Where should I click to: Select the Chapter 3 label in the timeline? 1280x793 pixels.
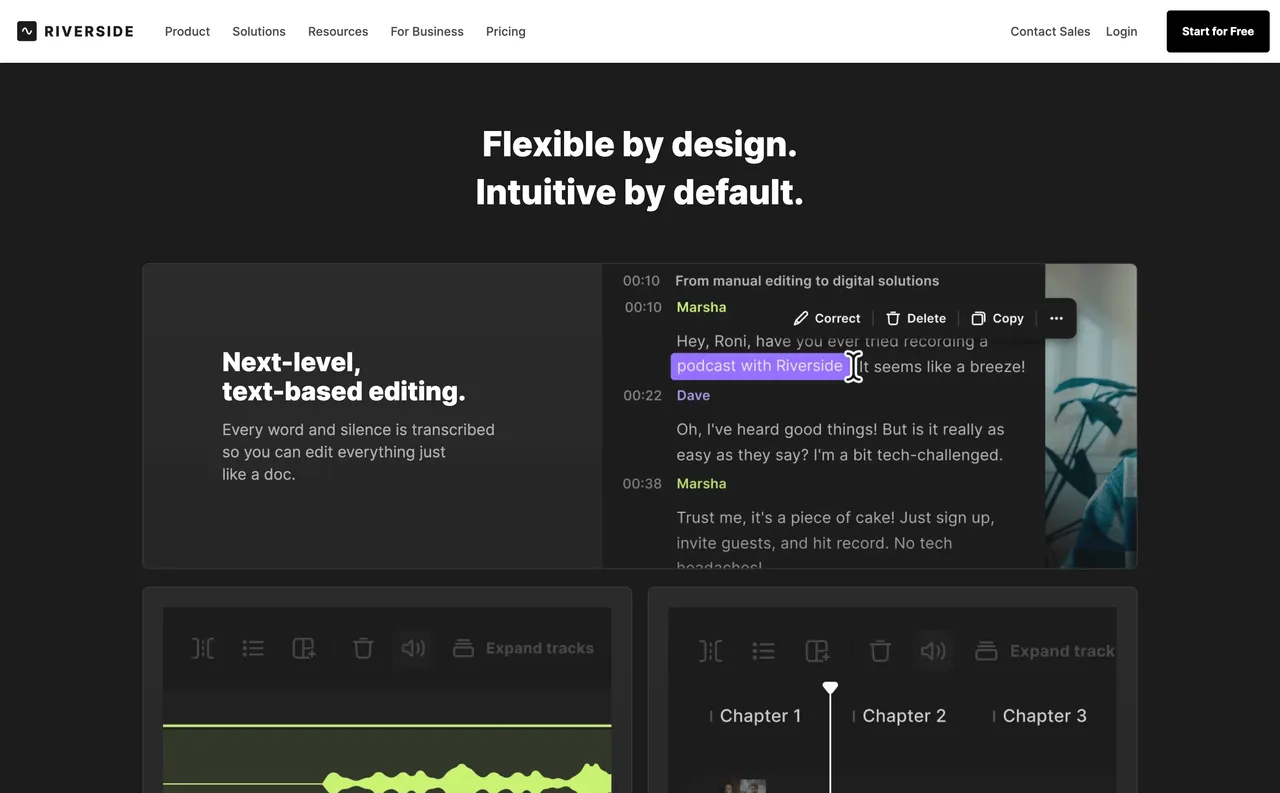pyautogui.click(x=1045, y=715)
